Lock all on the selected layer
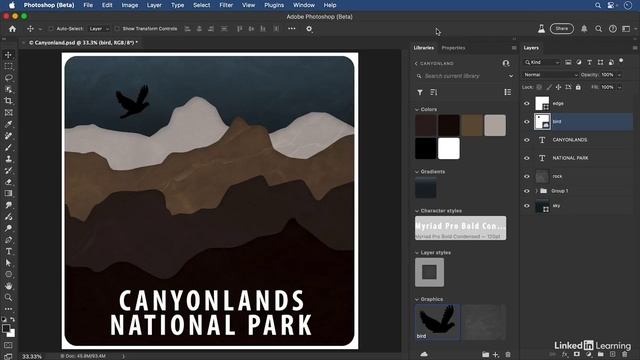The height and width of the screenshot is (360, 640). (578, 87)
